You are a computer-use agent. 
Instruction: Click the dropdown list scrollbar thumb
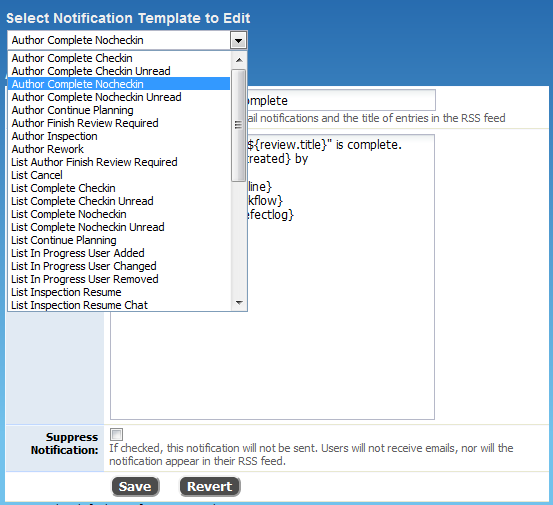pos(239,126)
